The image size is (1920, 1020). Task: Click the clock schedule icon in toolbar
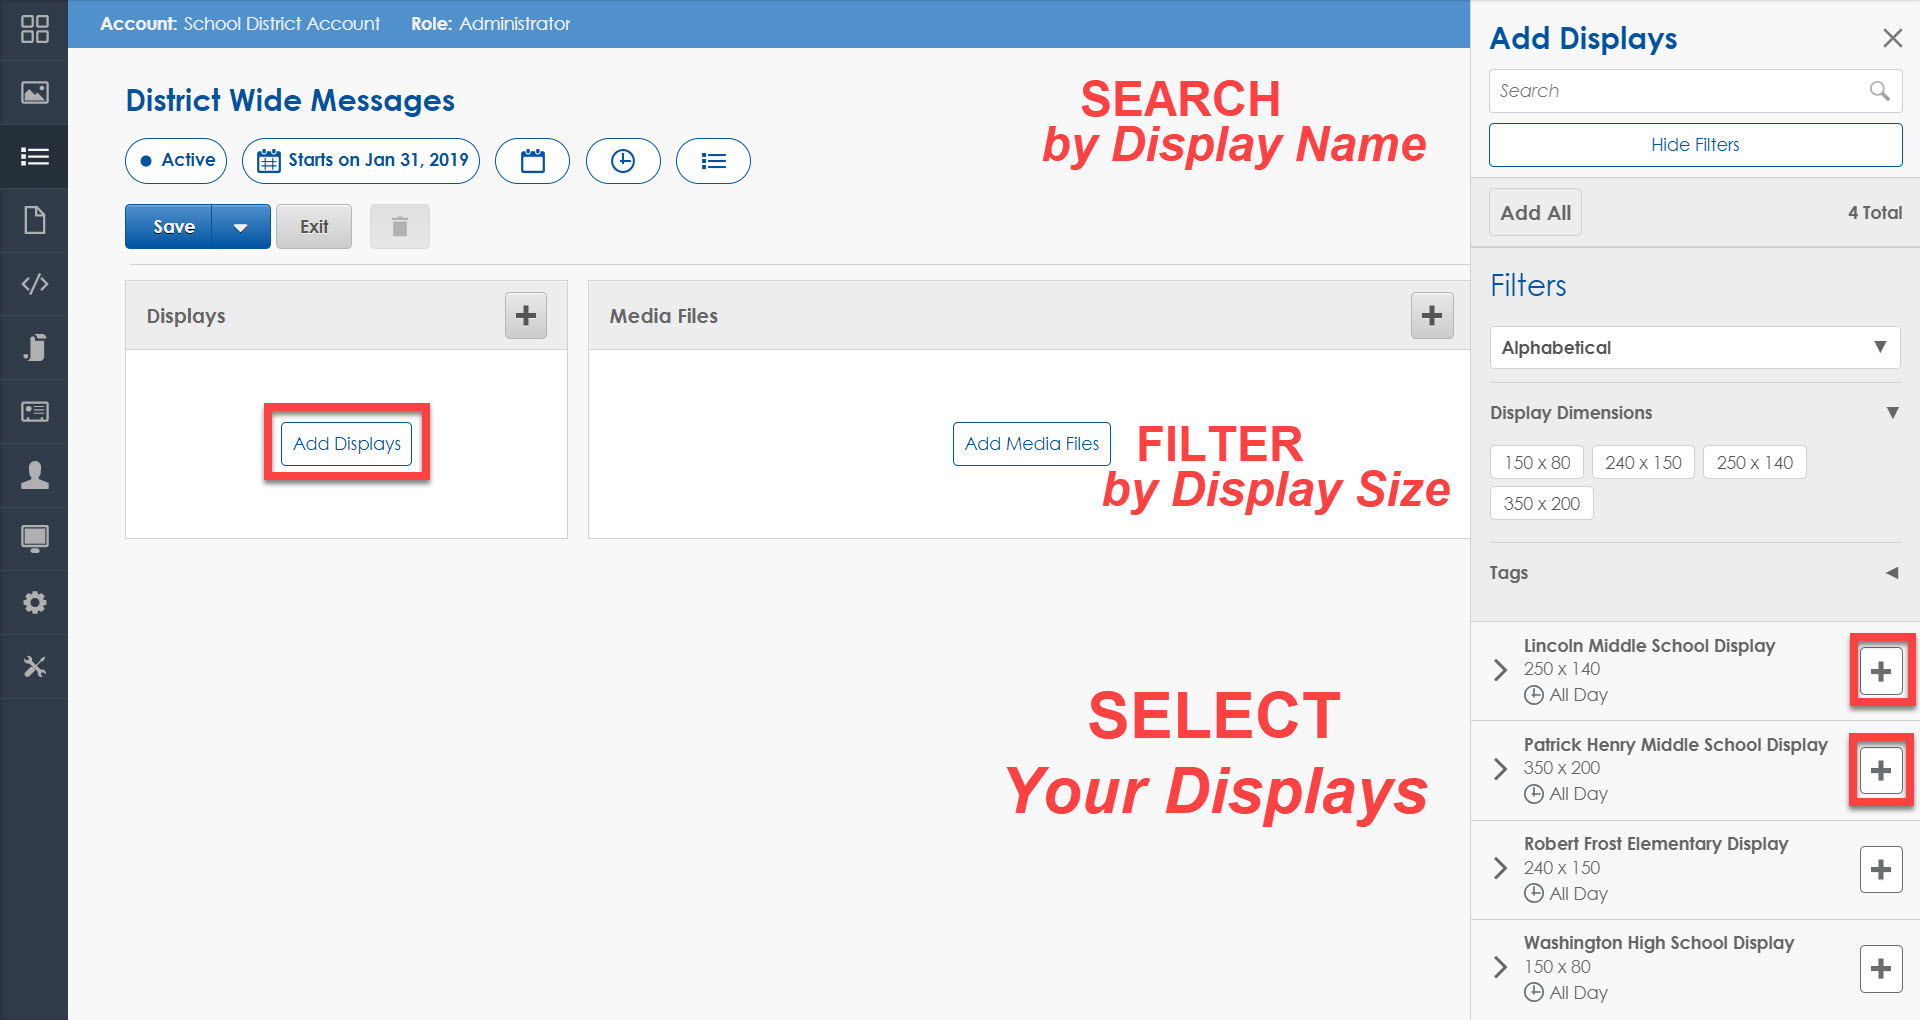point(622,160)
